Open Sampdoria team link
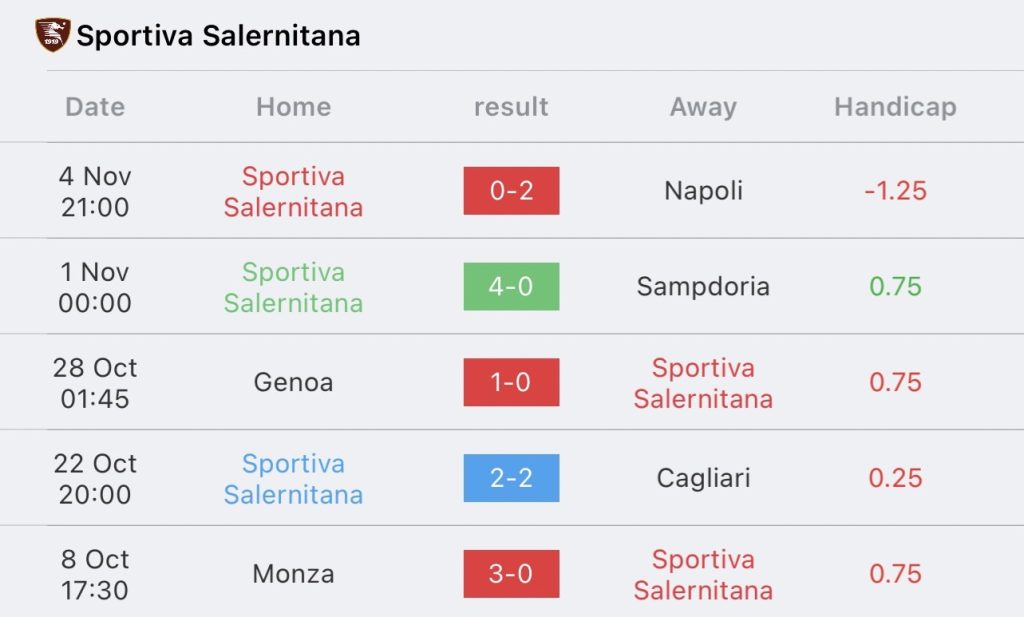The width and height of the screenshot is (1024, 617). click(x=703, y=287)
